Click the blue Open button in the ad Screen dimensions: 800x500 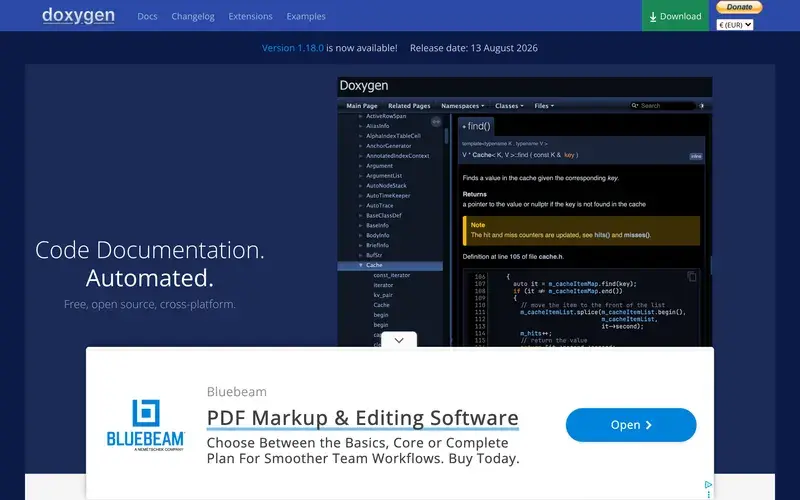(631, 424)
